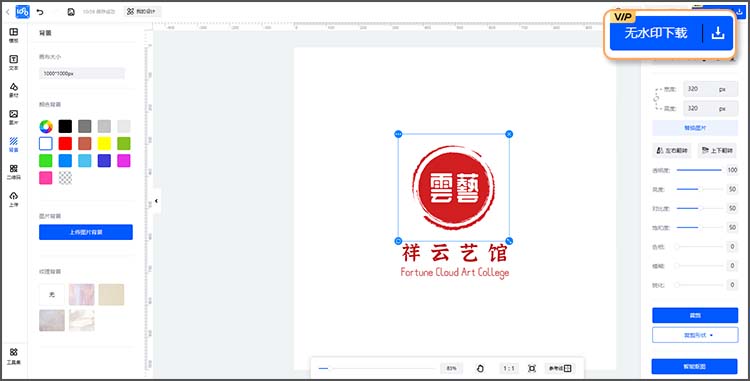Image resolution: width=750 pixels, height=381 pixels.
Task: Adjust the saturation slider
Action: tap(699, 228)
